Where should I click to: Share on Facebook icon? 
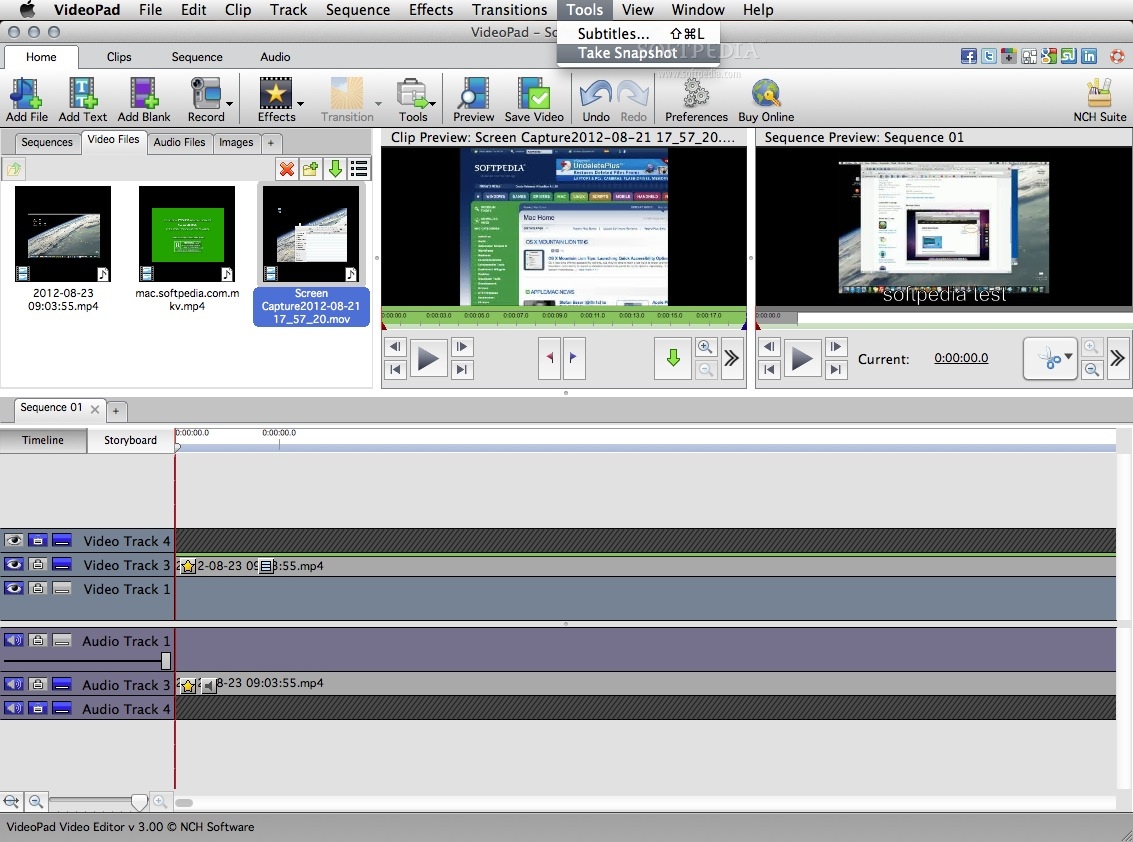point(969,56)
